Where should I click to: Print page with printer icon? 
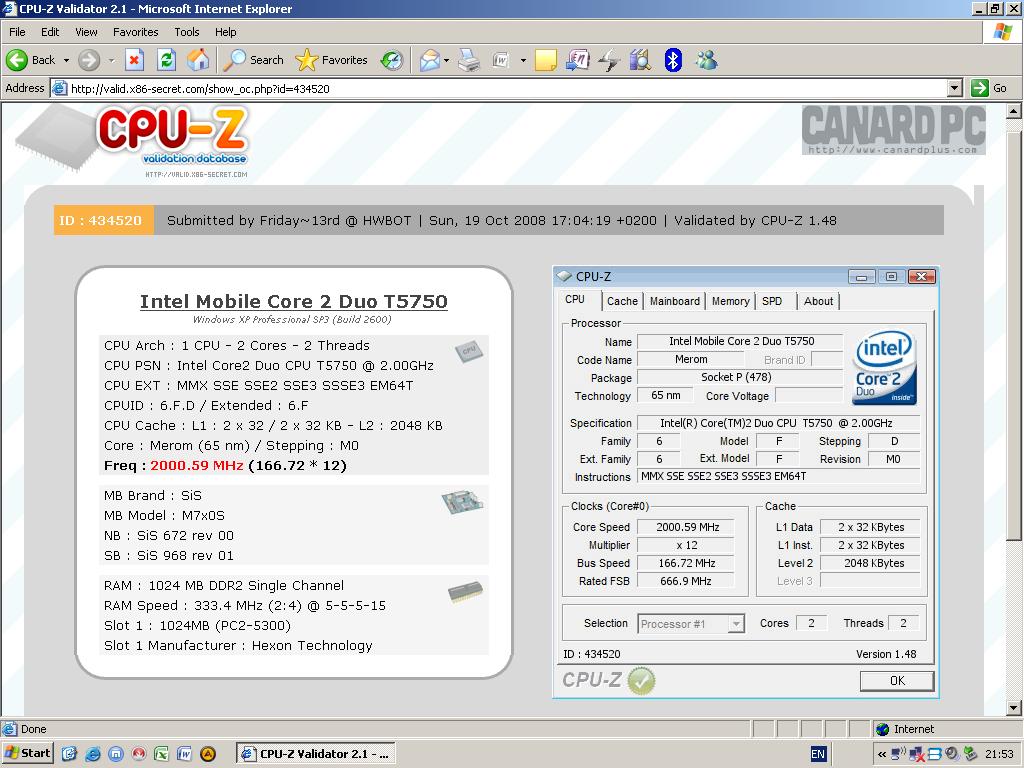[469, 60]
